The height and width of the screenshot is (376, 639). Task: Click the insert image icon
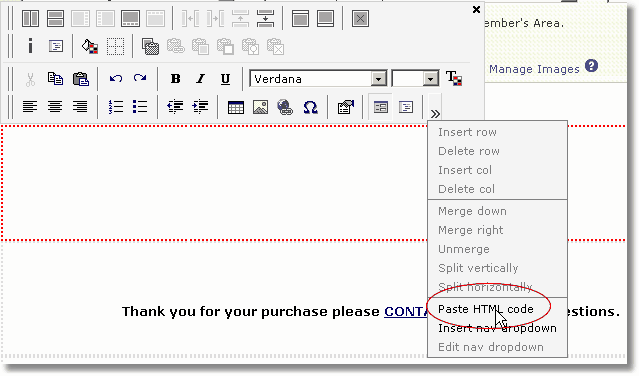(260, 107)
